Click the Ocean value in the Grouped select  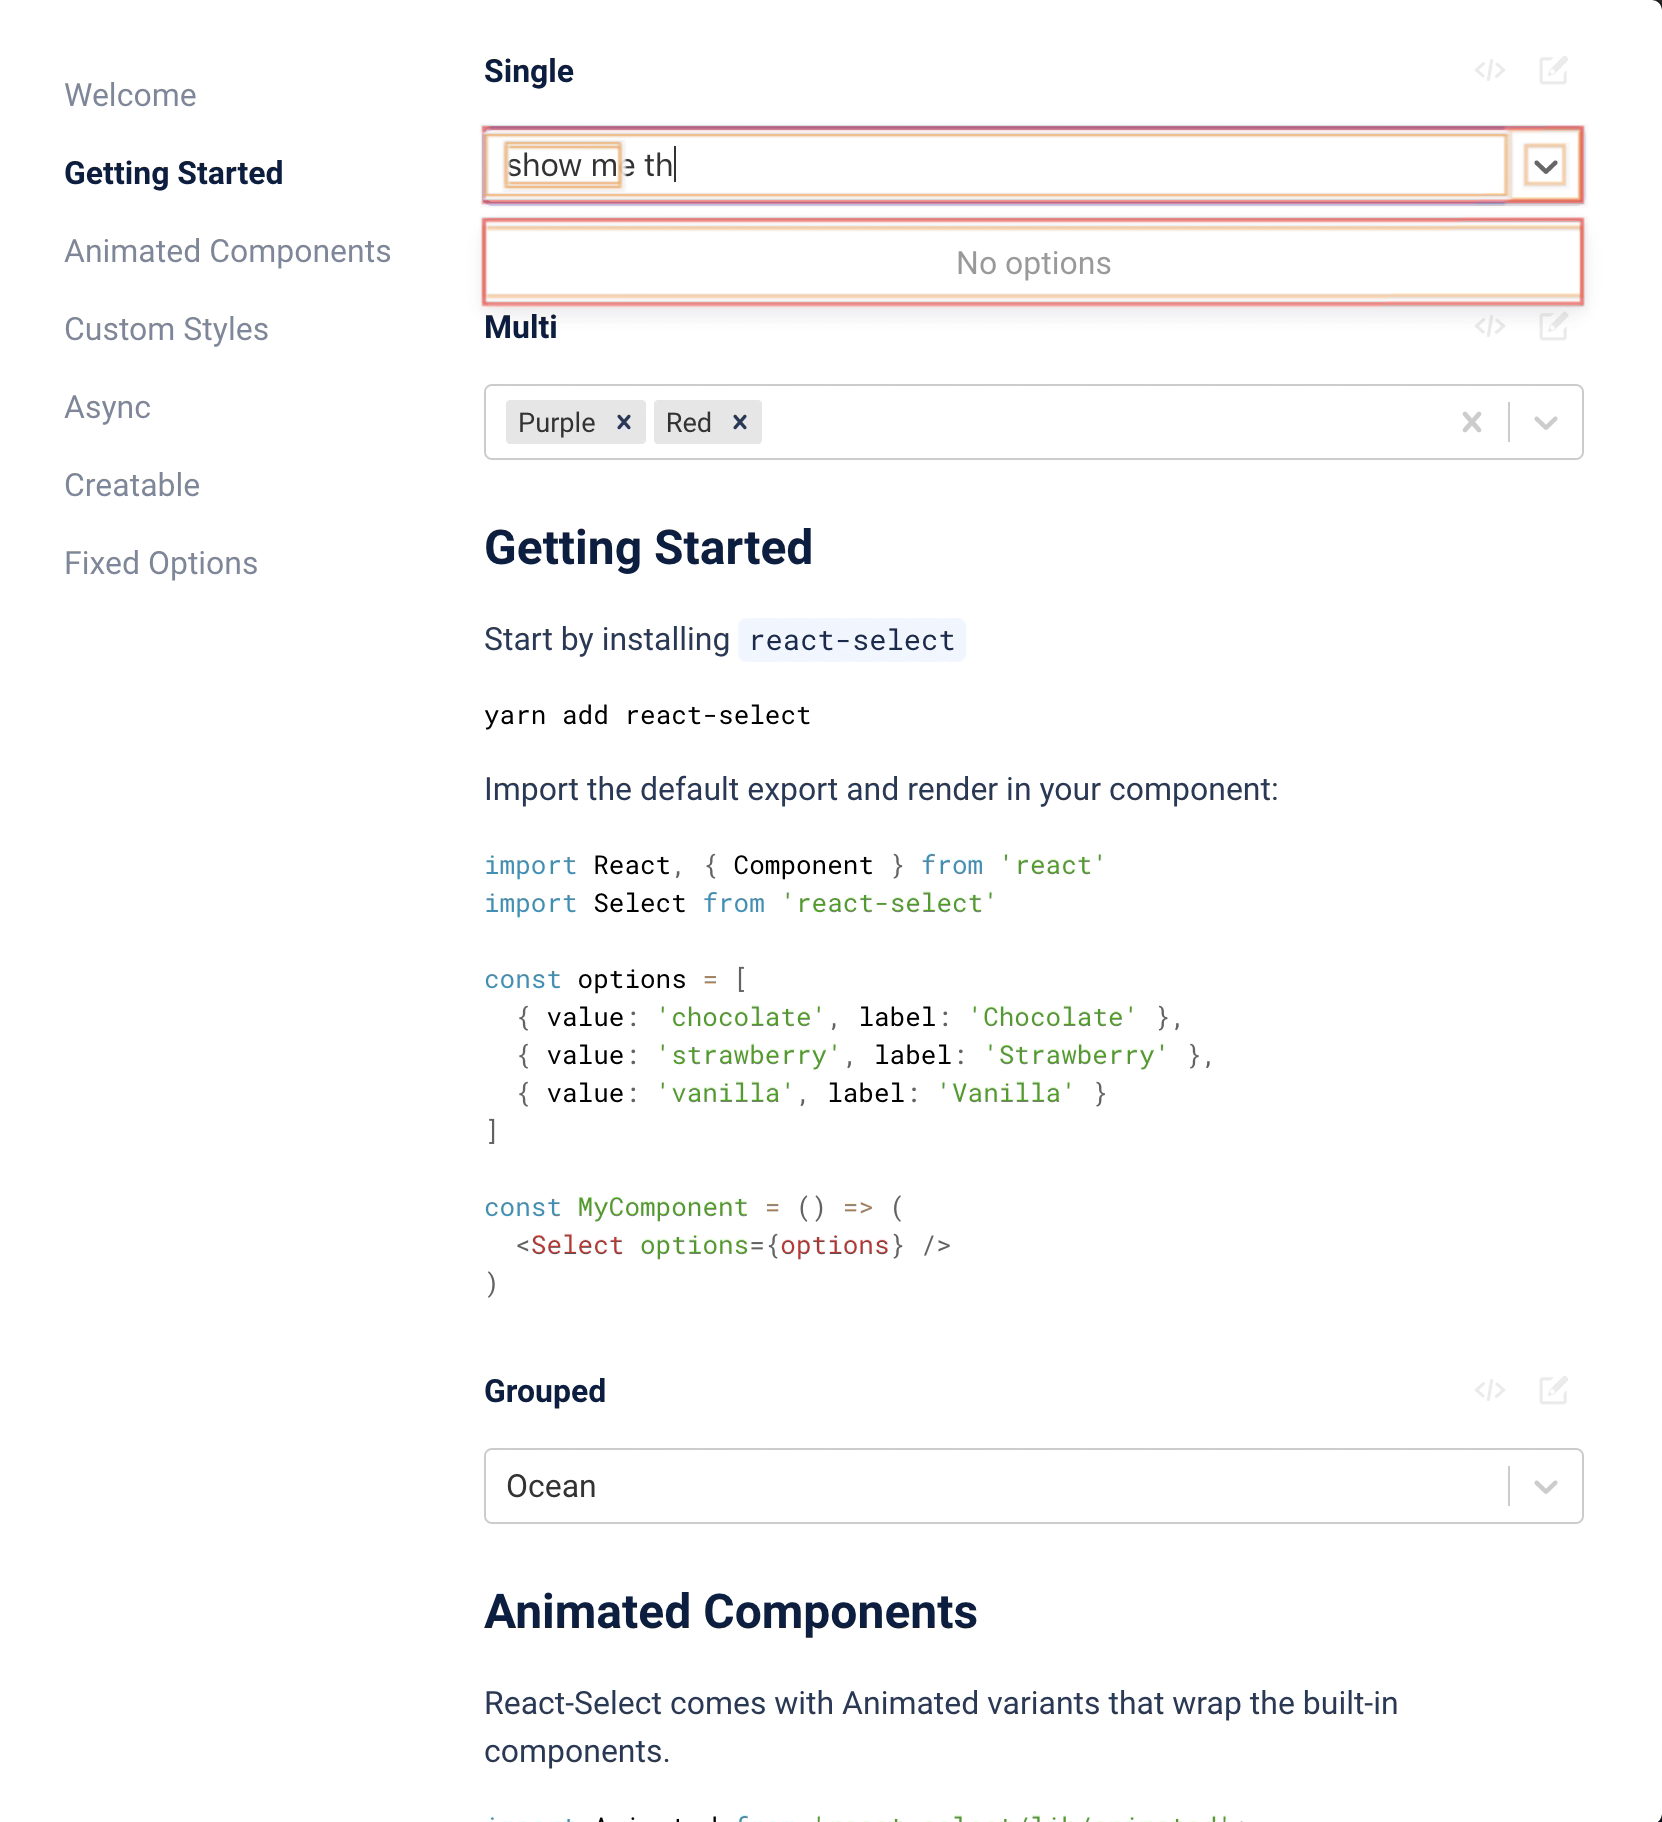click(x=550, y=1486)
